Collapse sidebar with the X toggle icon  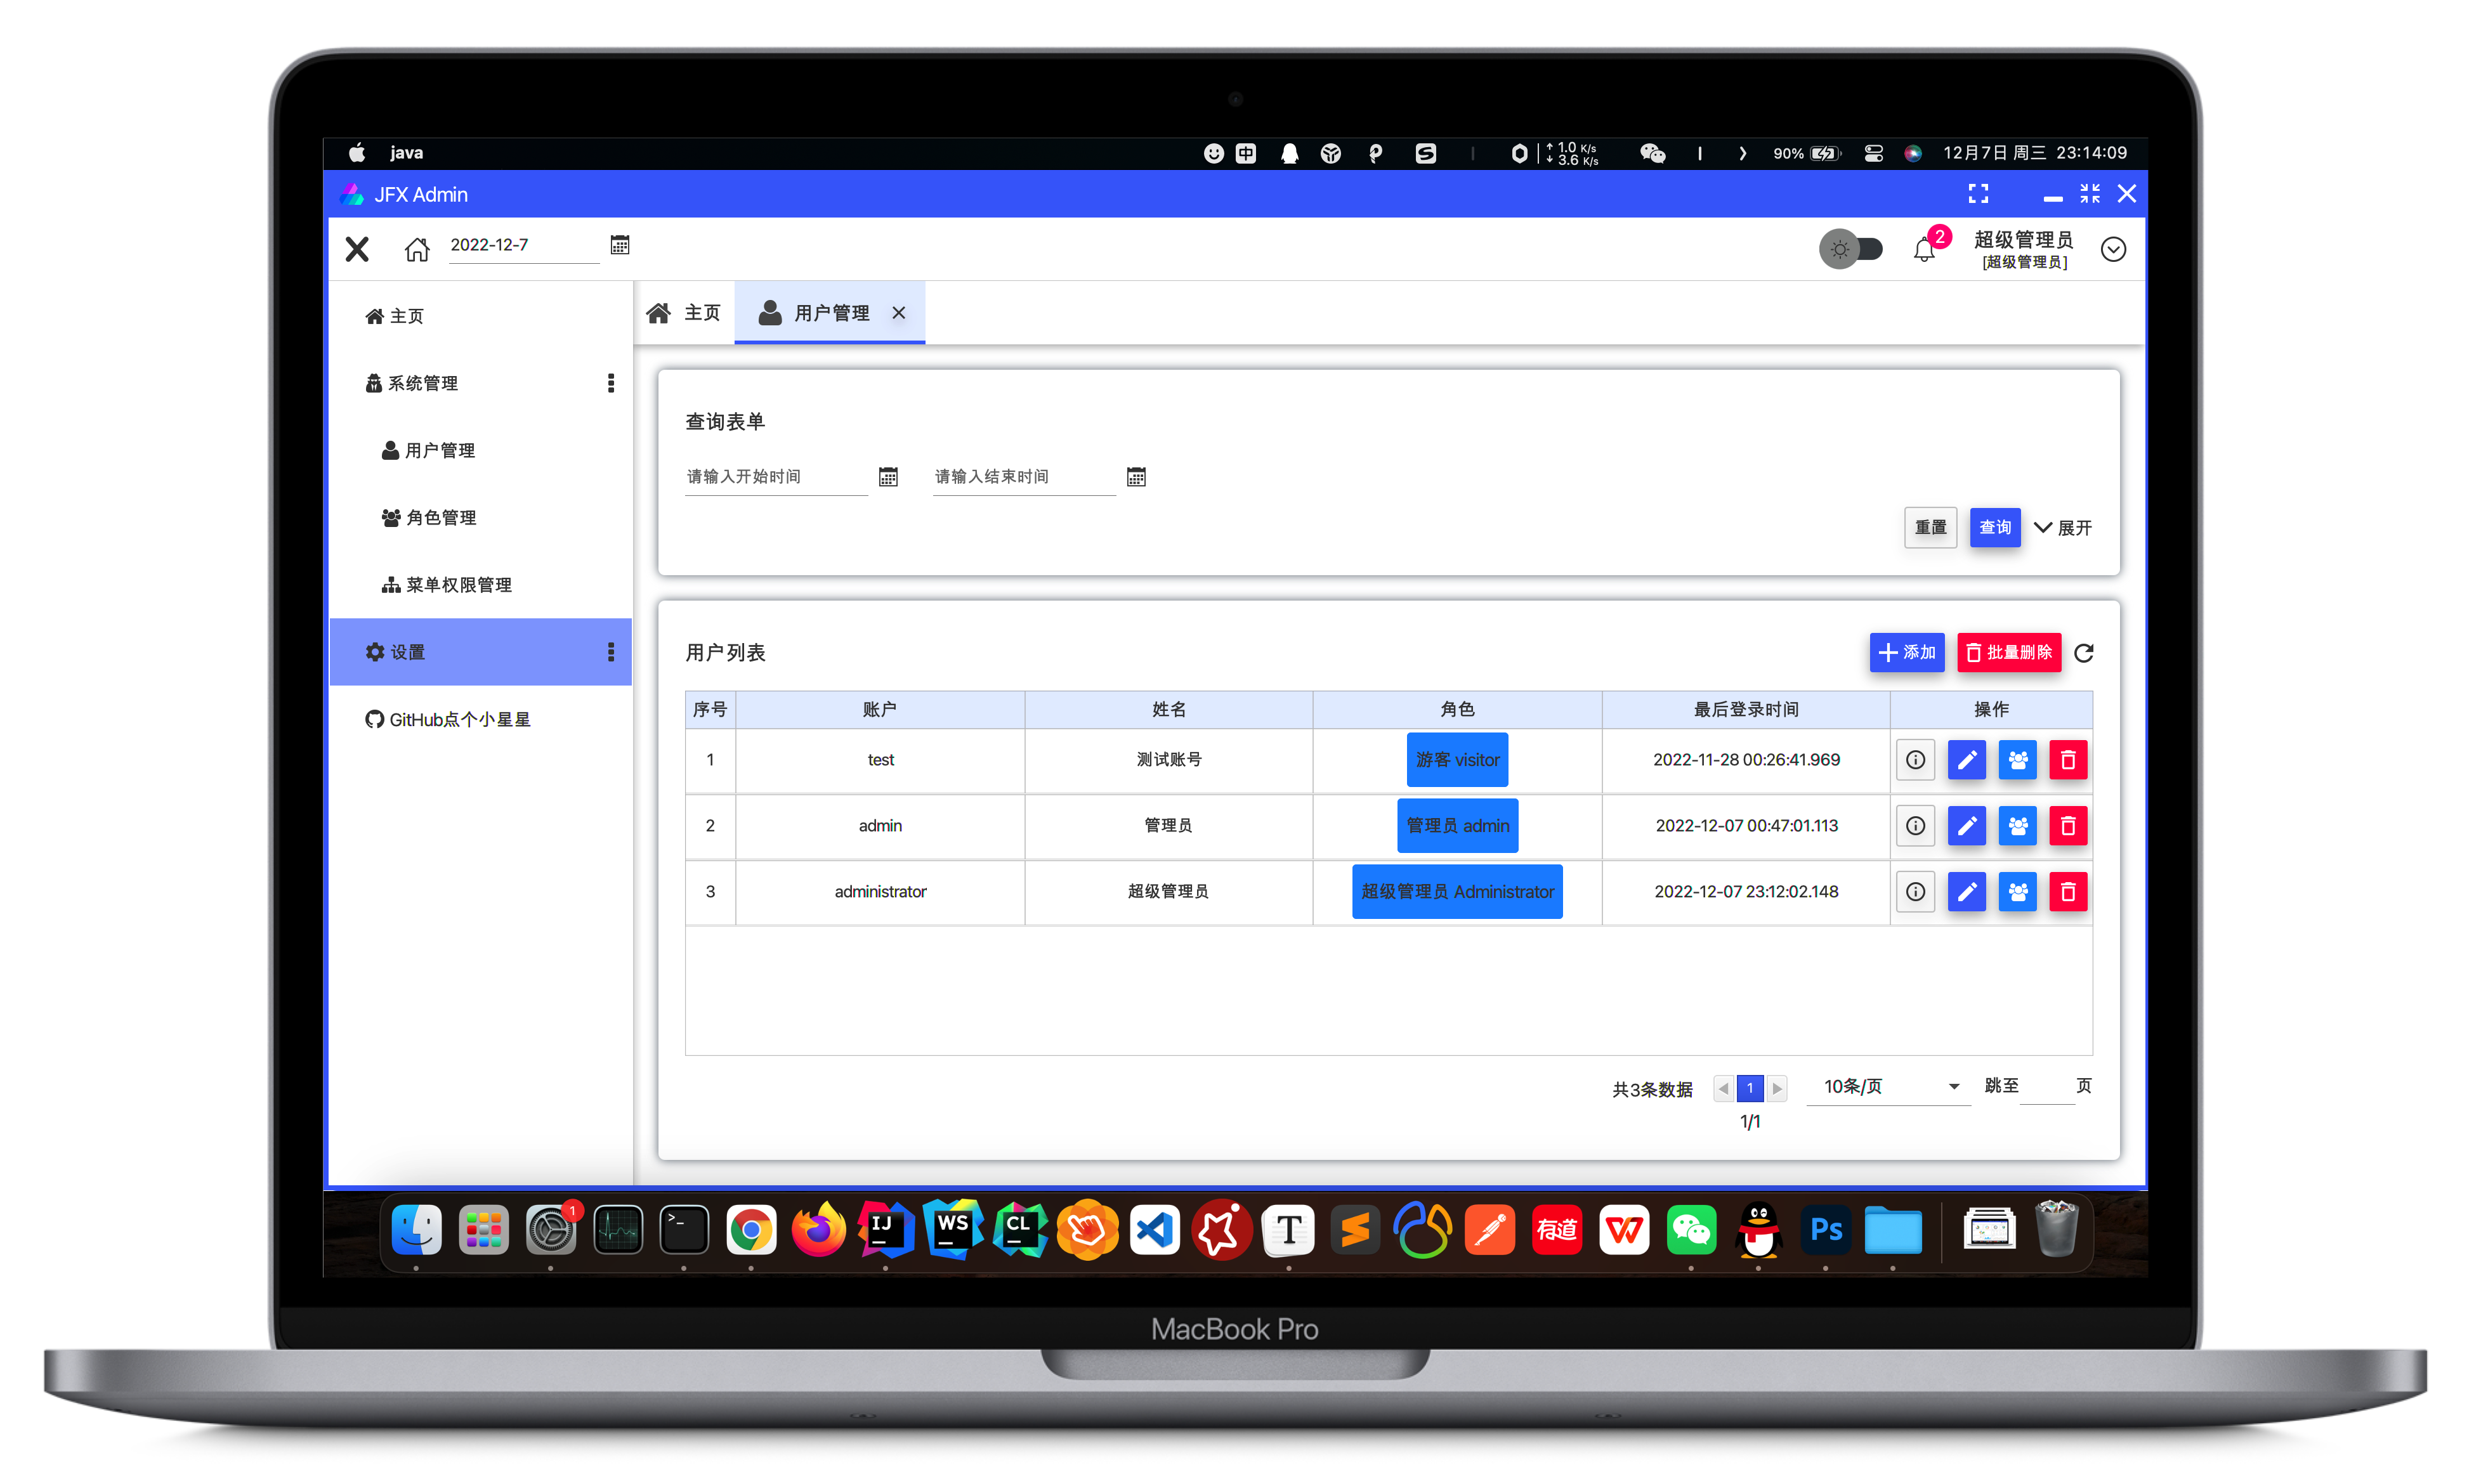357,248
